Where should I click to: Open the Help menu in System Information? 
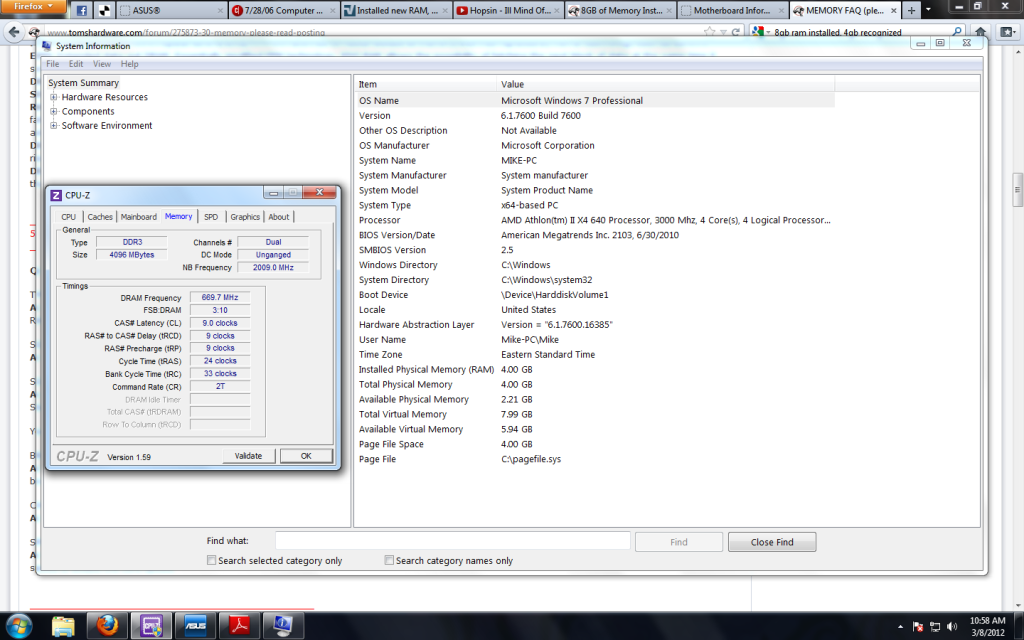(x=129, y=64)
